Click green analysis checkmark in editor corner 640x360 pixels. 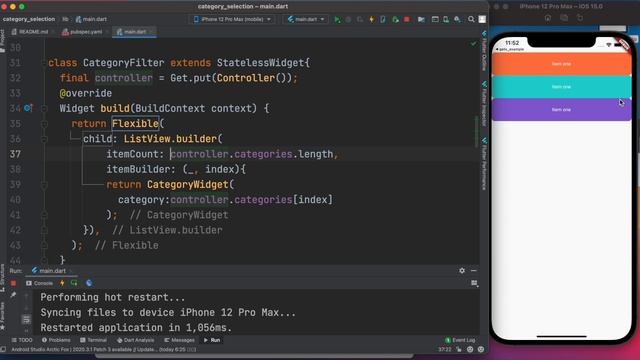coord(473,44)
